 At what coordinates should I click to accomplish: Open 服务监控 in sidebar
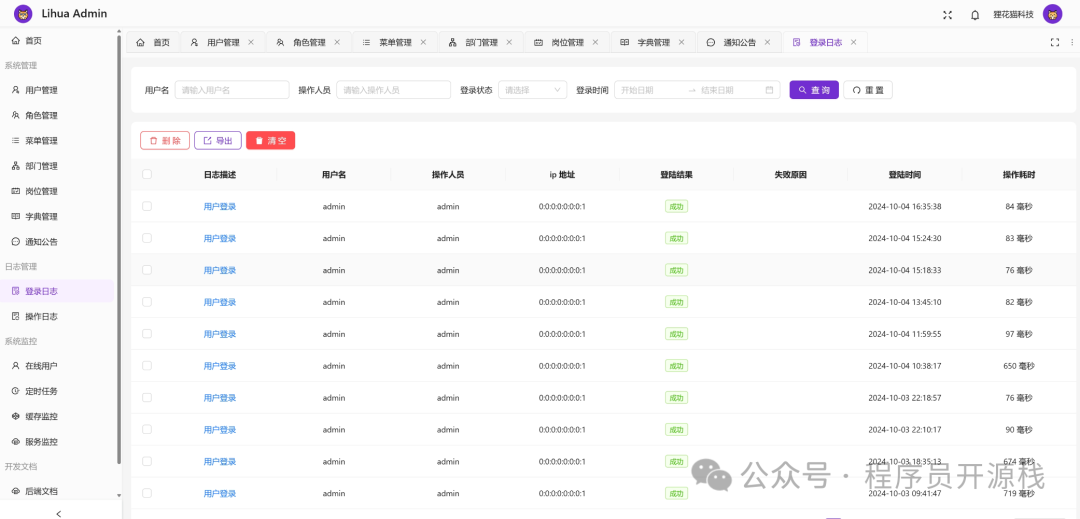pyautogui.click(x=57, y=441)
